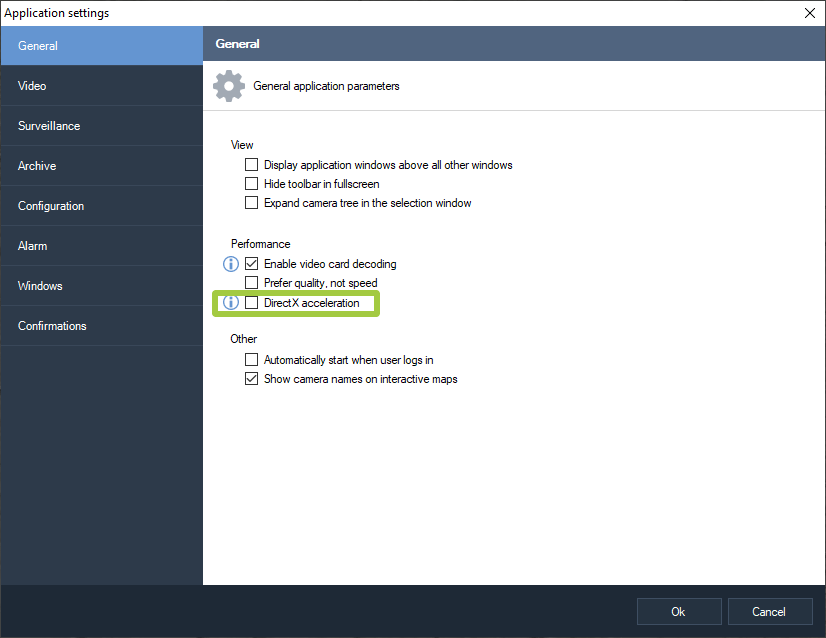Tick Expand camera tree in selection window
This screenshot has width=826, height=638.
click(x=252, y=203)
